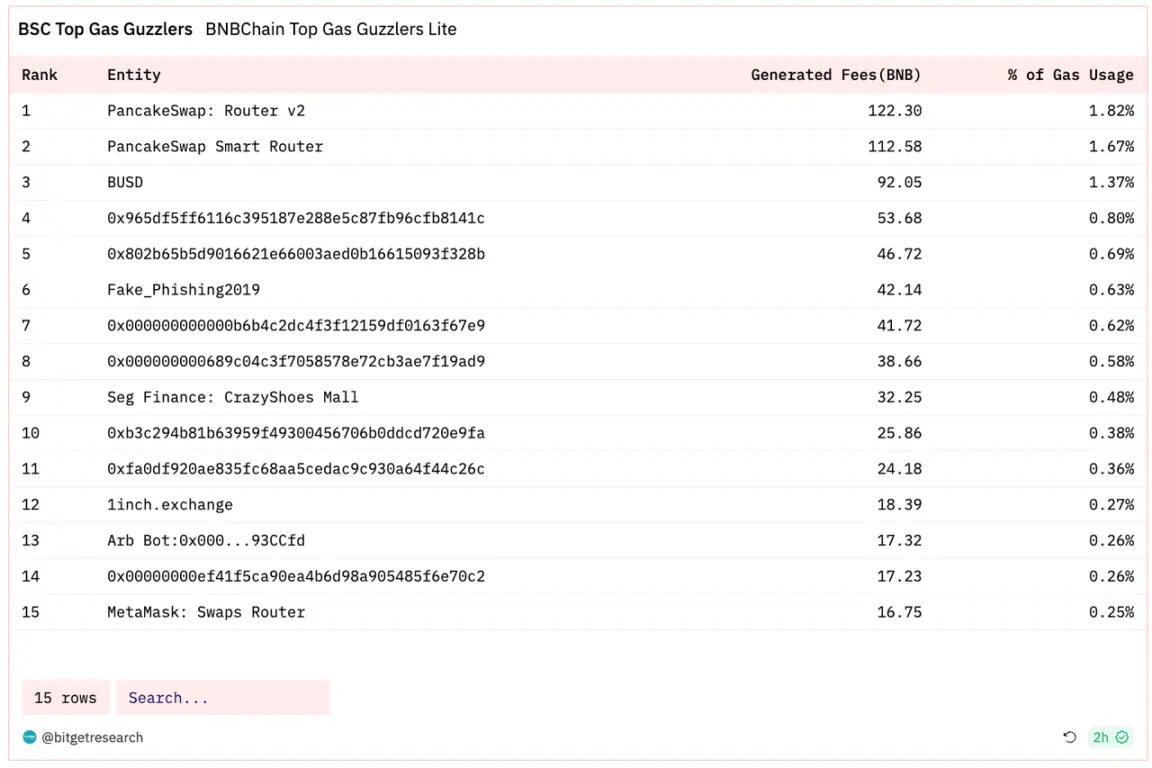Screen dimensions: 1152x768
Task: Click the 2h freshness checkmark badge
Action: click(1110, 737)
